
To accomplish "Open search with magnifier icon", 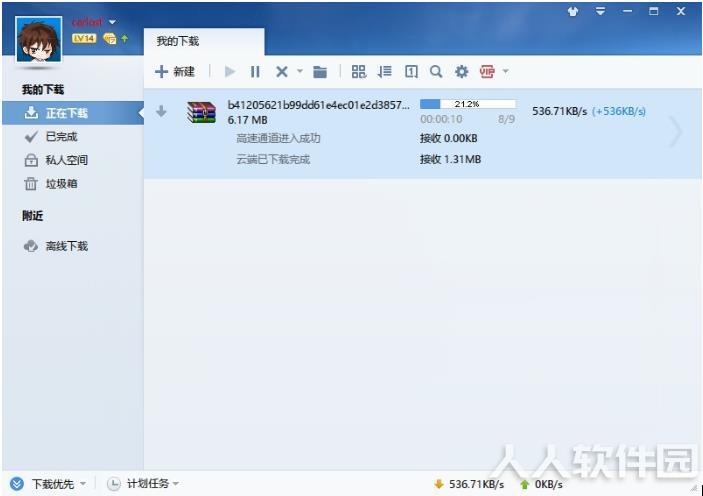I will (x=436, y=72).
